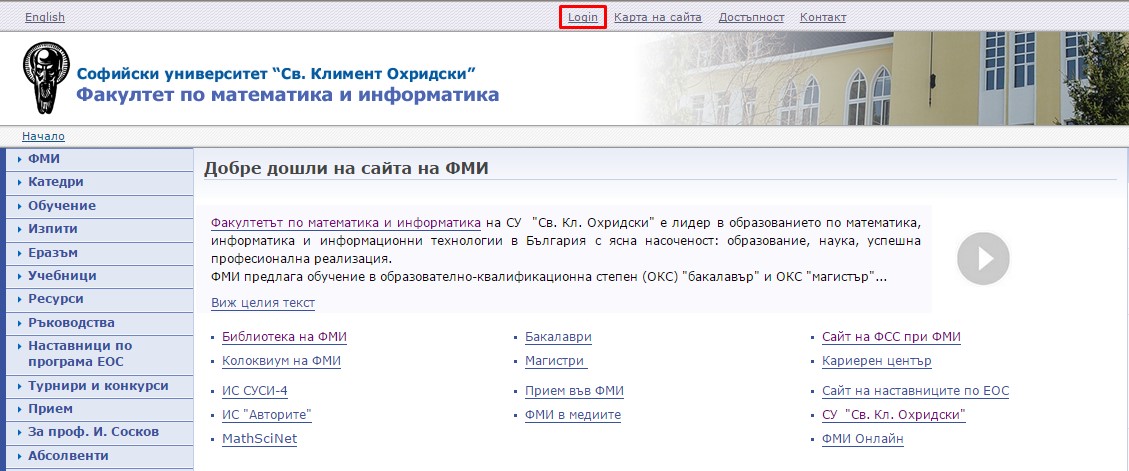This screenshot has width=1129, height=471.
Task: Click the Факултет по математика header title
Action: point(288,94)
